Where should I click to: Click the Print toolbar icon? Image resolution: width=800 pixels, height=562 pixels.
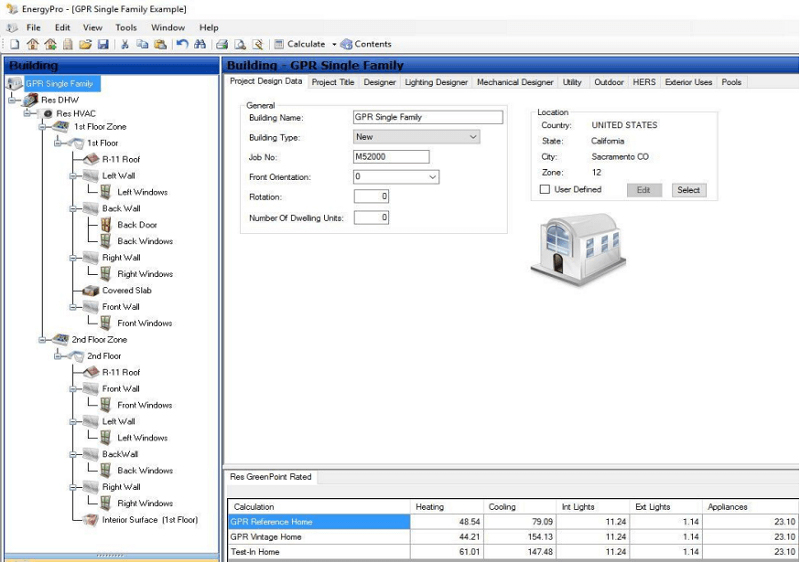[x=222, y=44]
